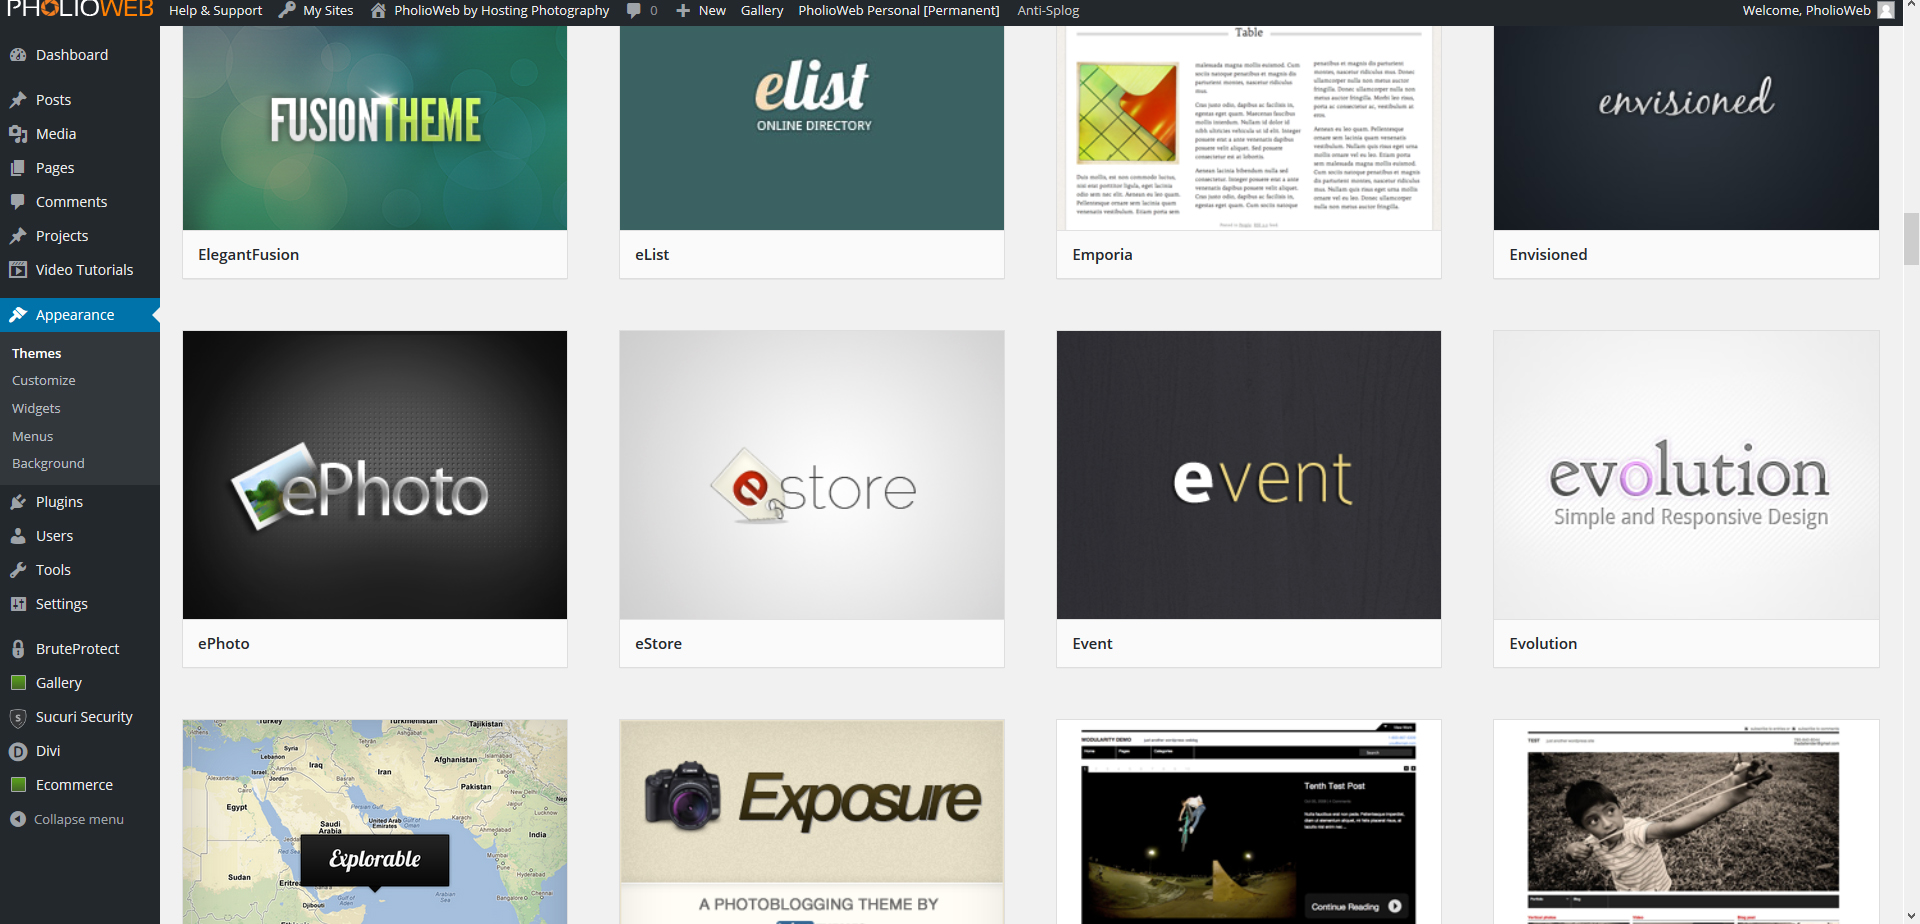The image size is (1920, 924).
Task: Open the Settings menu label
Action: [62, 604]
